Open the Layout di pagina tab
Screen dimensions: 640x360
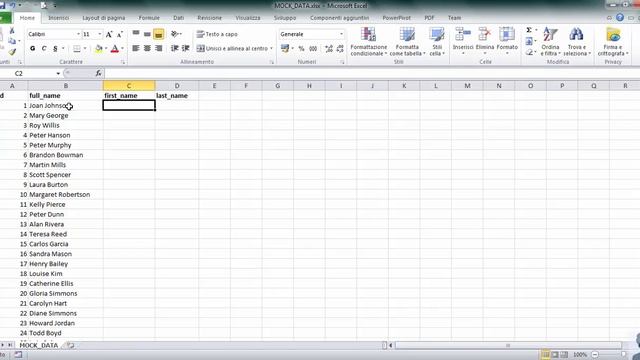click(x=104, y=18)
